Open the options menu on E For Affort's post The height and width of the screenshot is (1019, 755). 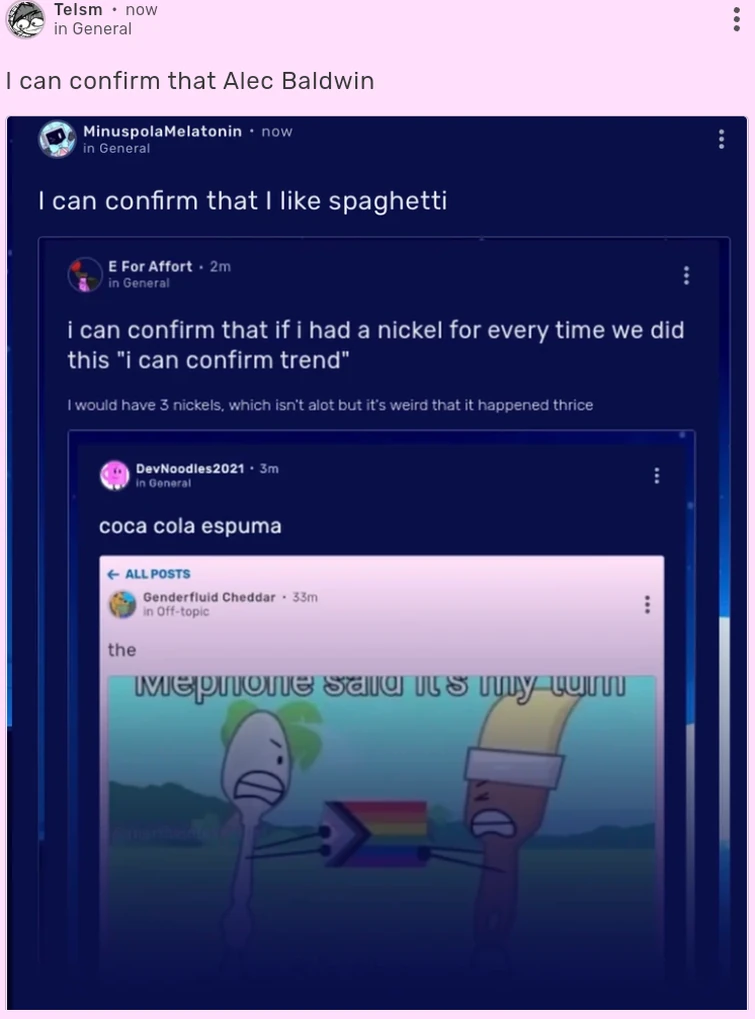[686, 276]
